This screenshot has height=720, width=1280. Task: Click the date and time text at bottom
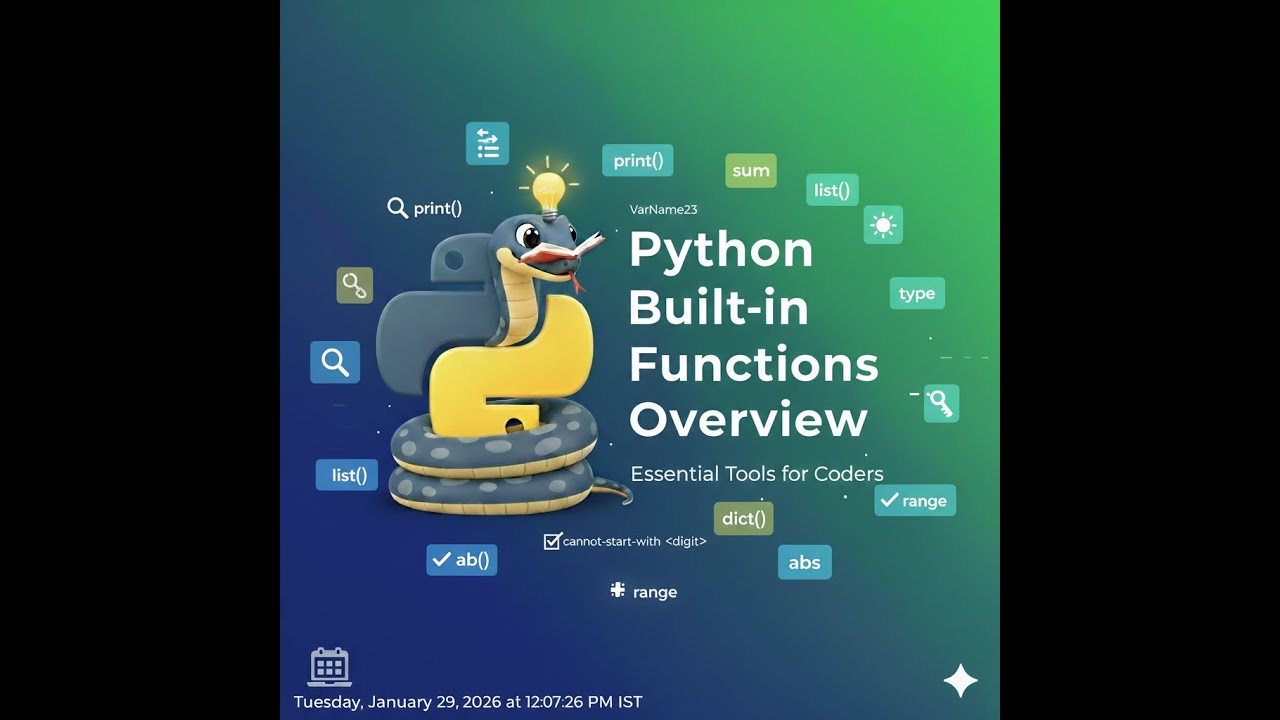468,702
